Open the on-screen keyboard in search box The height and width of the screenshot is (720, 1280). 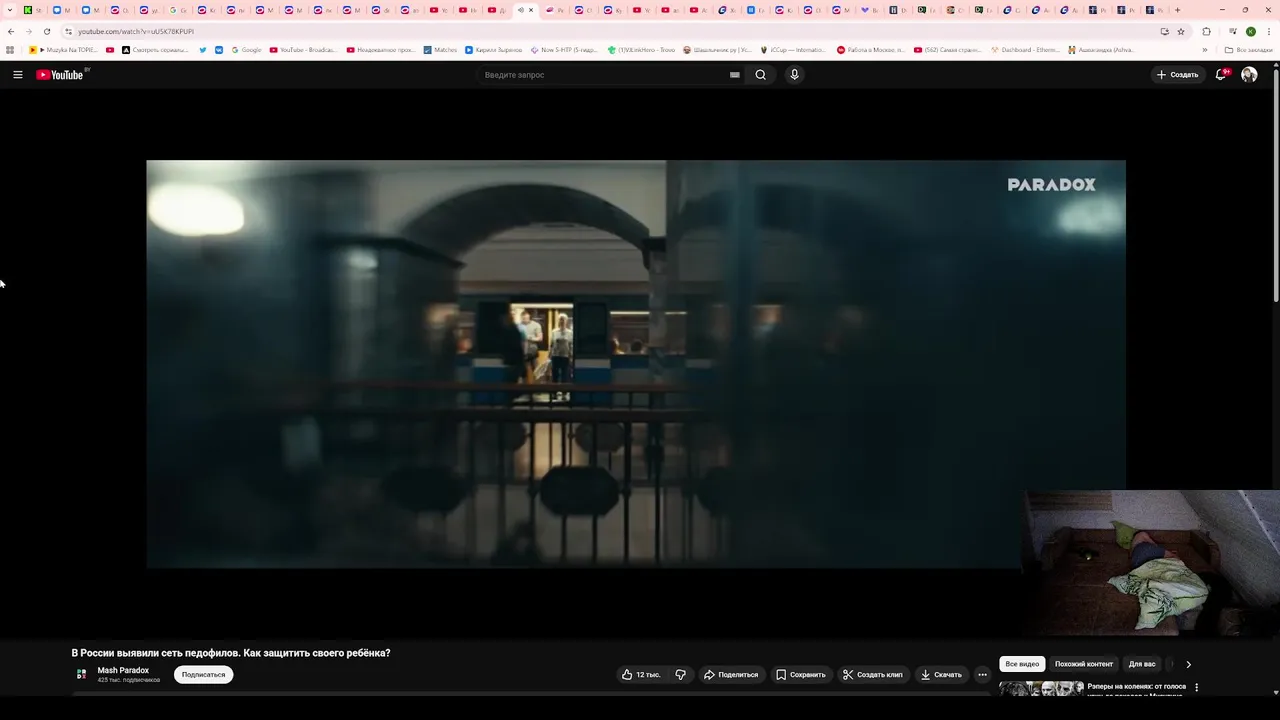735,75
